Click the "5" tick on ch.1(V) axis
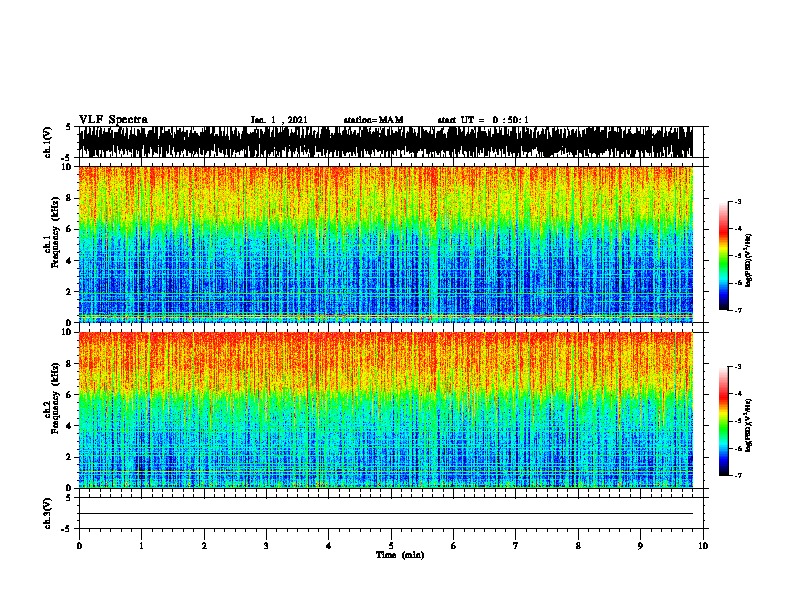 tap(68, 127)
